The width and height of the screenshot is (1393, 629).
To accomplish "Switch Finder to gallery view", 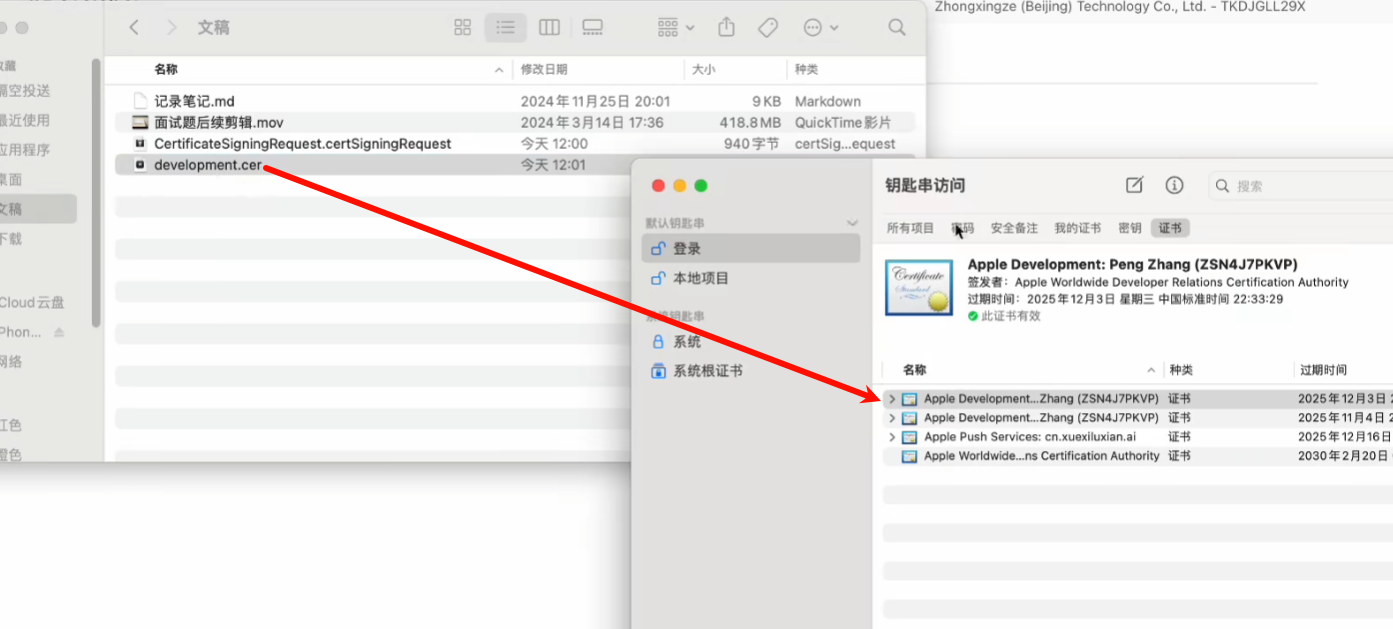I will [592, 28].
